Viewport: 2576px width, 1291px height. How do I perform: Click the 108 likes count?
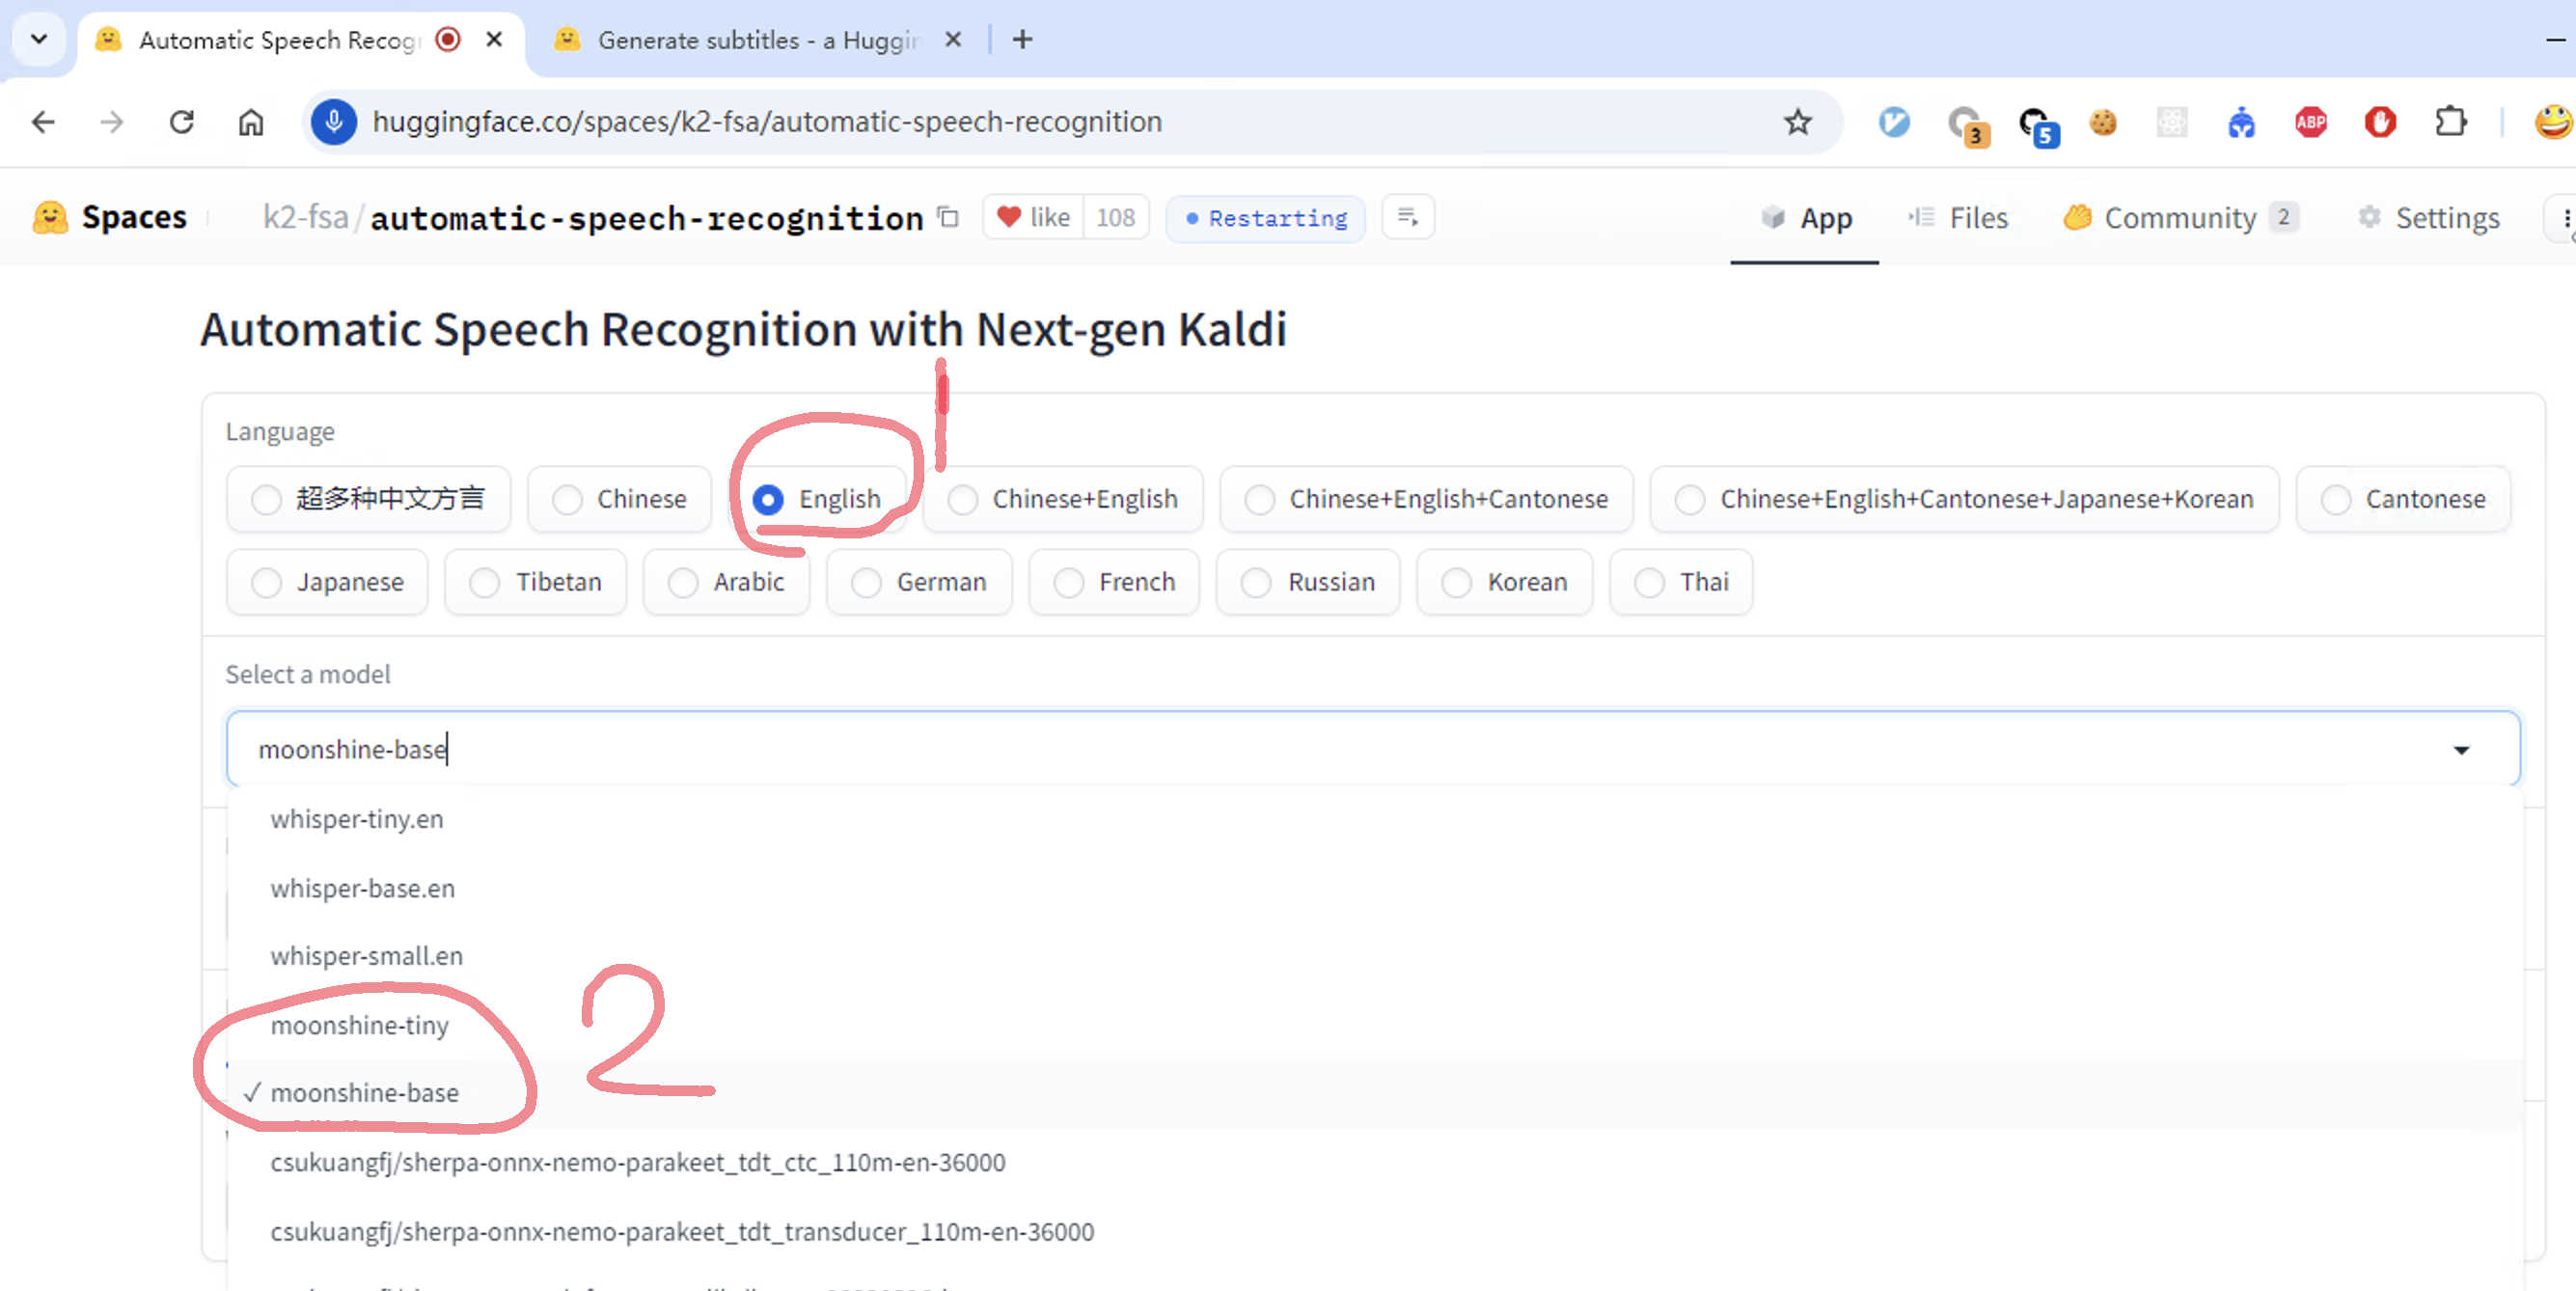[1115, 217]
